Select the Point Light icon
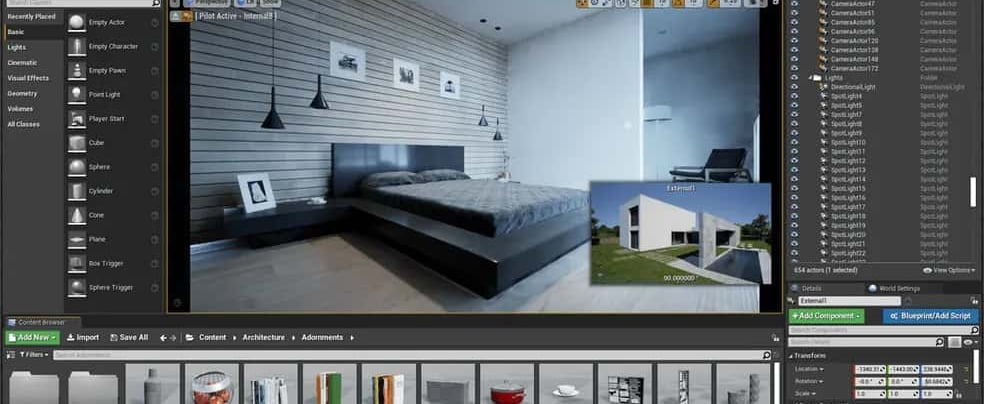This screenshot has height=404, width=984. click(77, 95)
